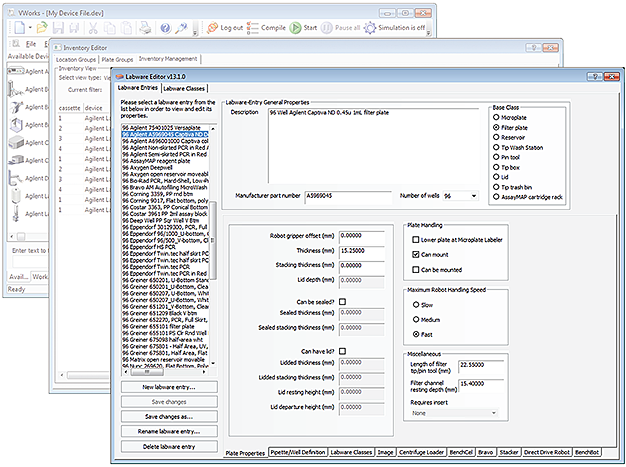Click the Copy icon in VWorks toolbar
Viewport: 626px width, 467px height.
pos(109,28)
